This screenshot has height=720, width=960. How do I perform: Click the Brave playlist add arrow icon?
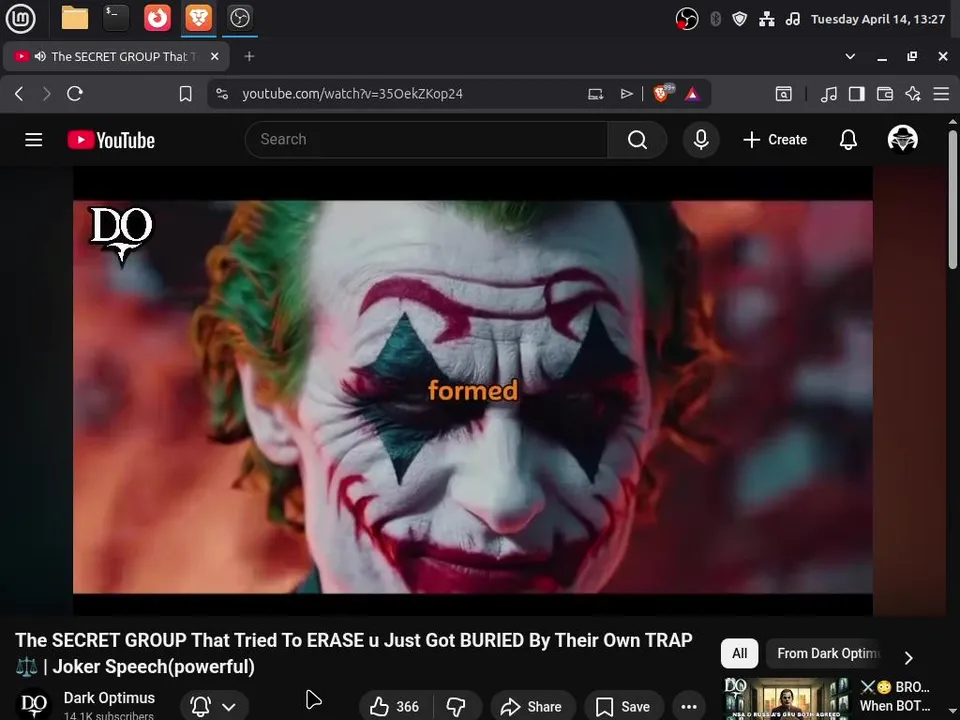click(x=626, y=94)
